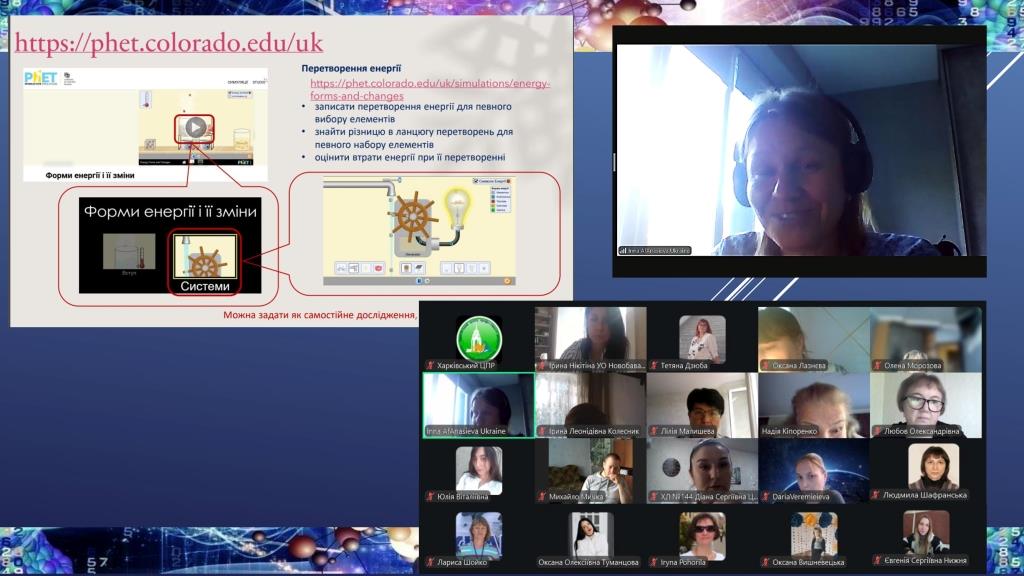
Task: Select the Системи simulation screen thumbnail
Action: [205, 262]
